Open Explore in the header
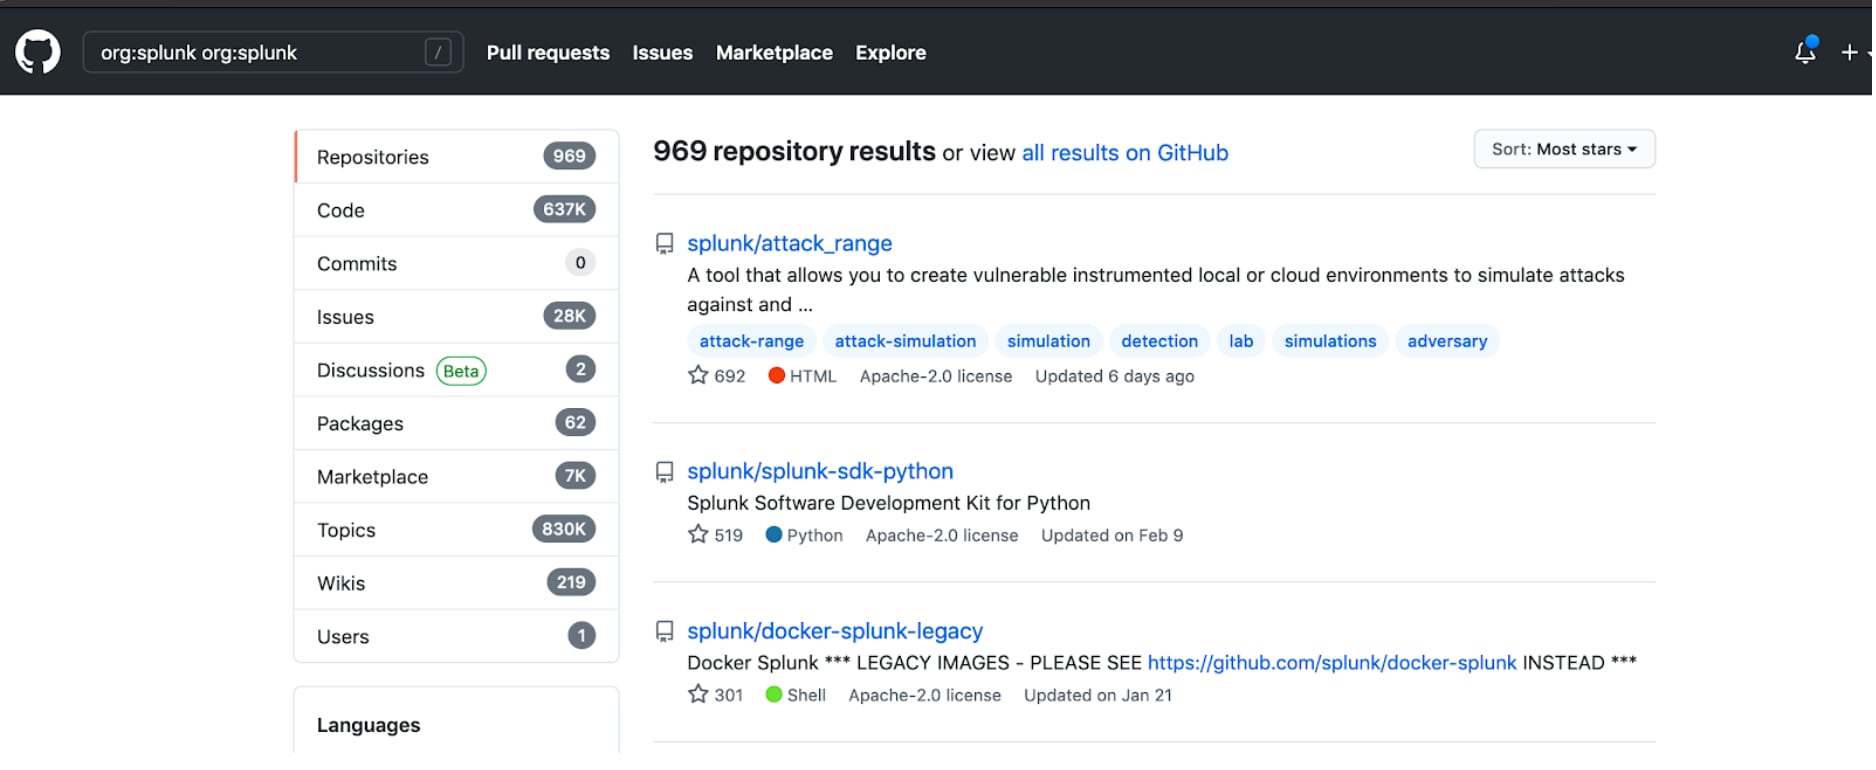 (x=890, y=52)
